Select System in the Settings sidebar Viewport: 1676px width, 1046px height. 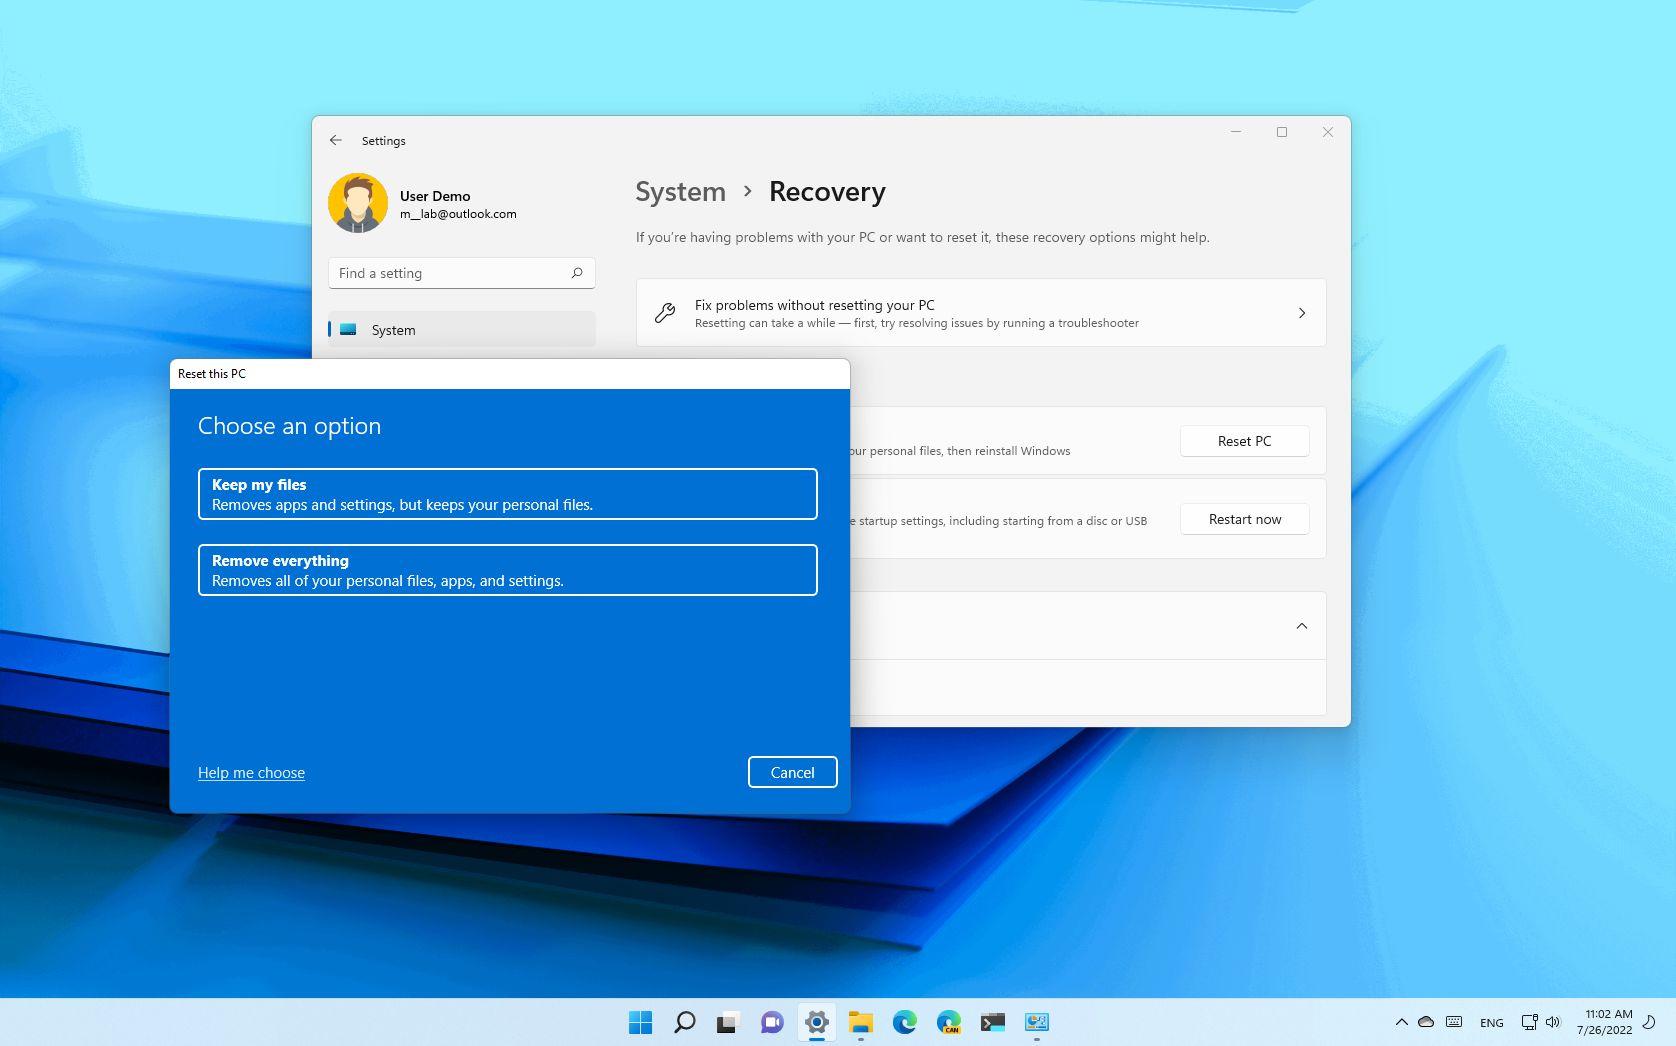click(393, 329)
